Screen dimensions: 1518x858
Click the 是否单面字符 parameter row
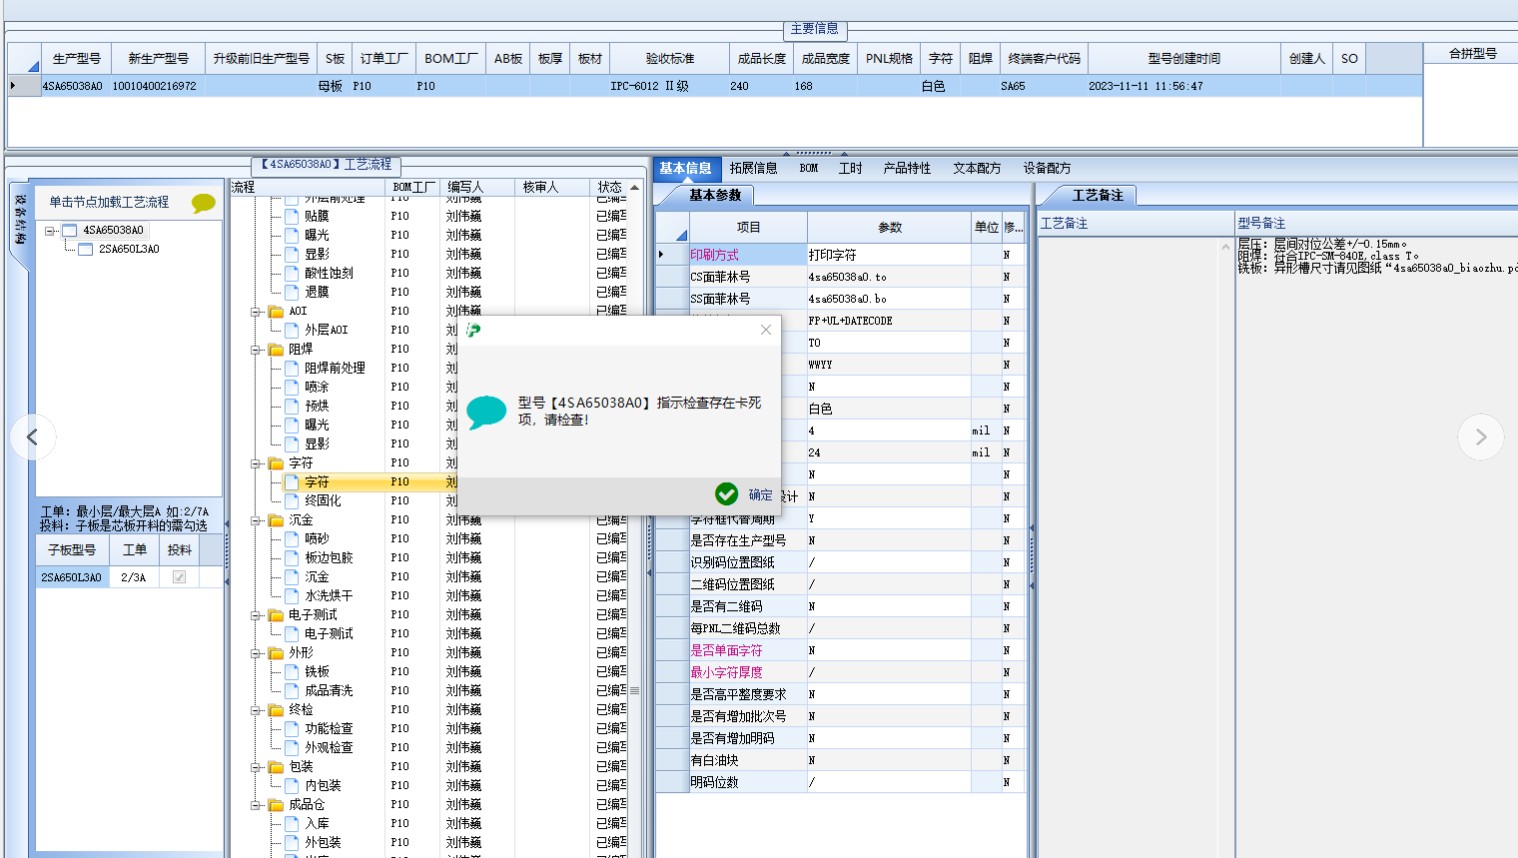tap(840, 651)
